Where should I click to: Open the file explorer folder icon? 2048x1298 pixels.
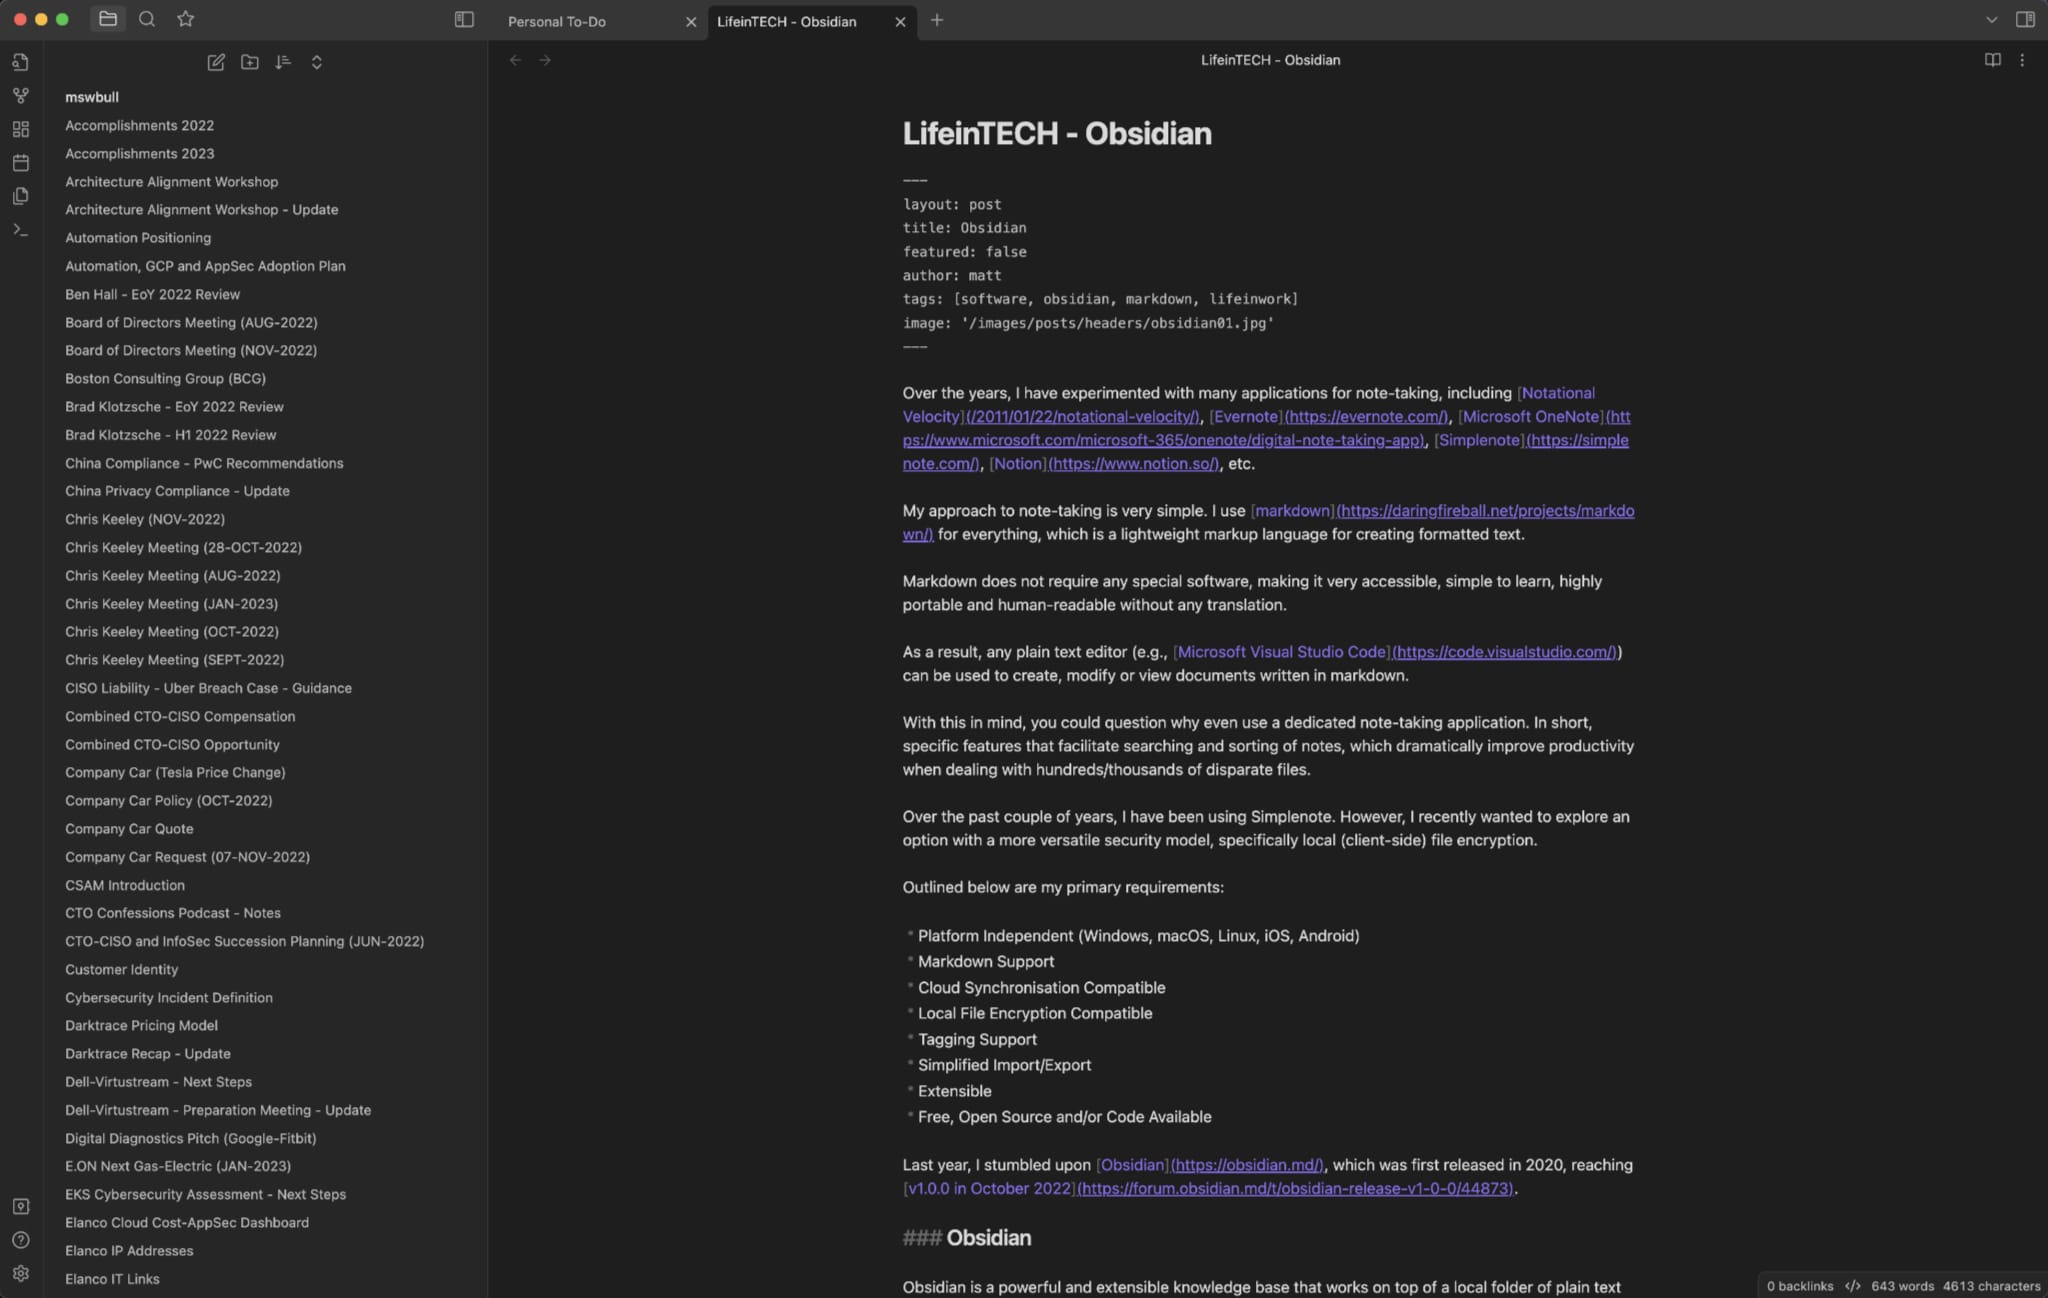click(x=108, y=19)
